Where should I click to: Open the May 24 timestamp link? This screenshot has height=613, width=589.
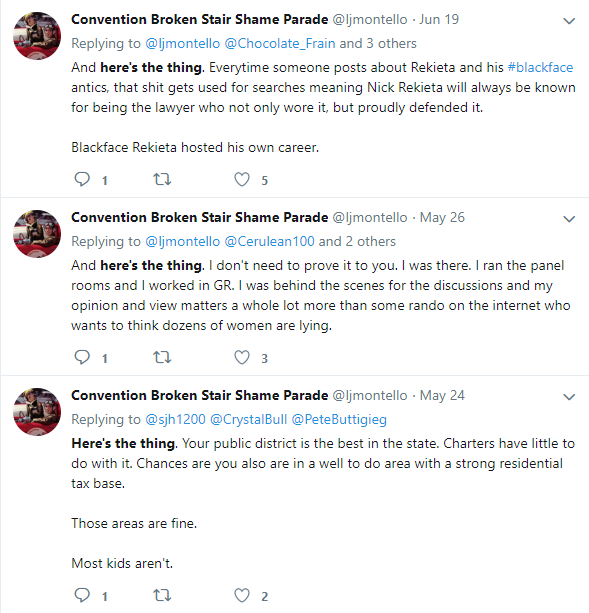click(442, 395)
